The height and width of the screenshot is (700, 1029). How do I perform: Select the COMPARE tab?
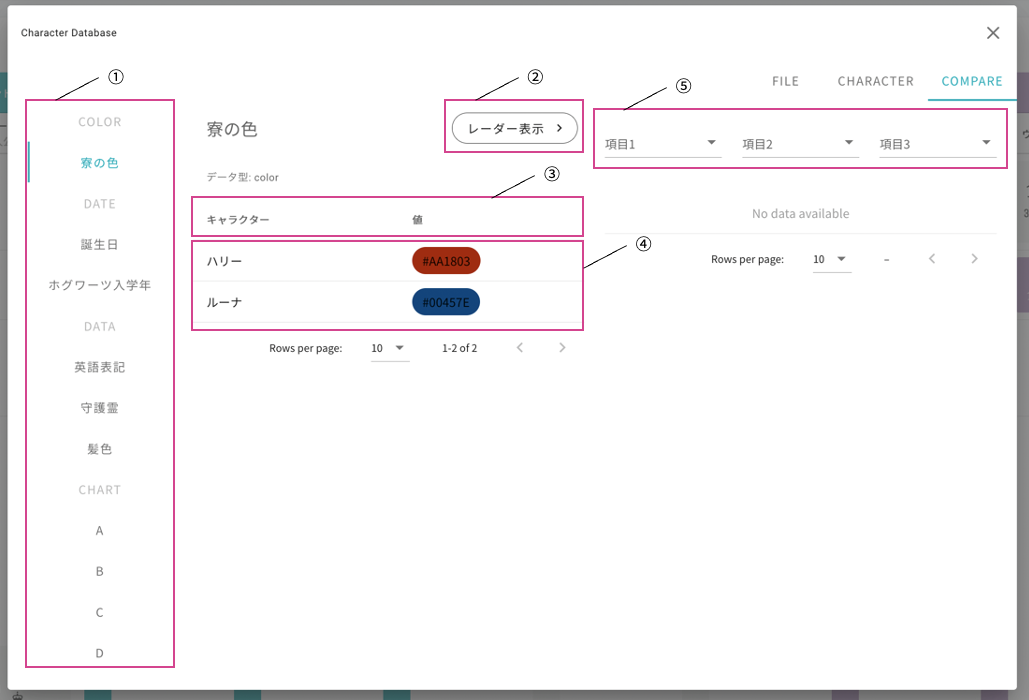pos(972,81)
